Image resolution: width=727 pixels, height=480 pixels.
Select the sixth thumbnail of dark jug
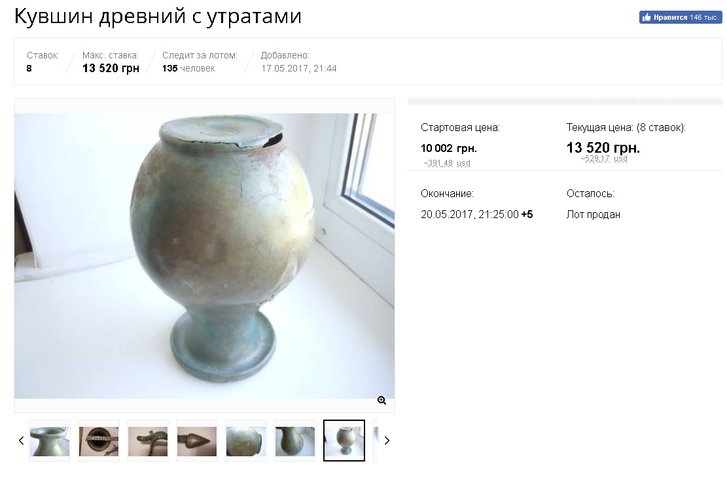(295, 441)
